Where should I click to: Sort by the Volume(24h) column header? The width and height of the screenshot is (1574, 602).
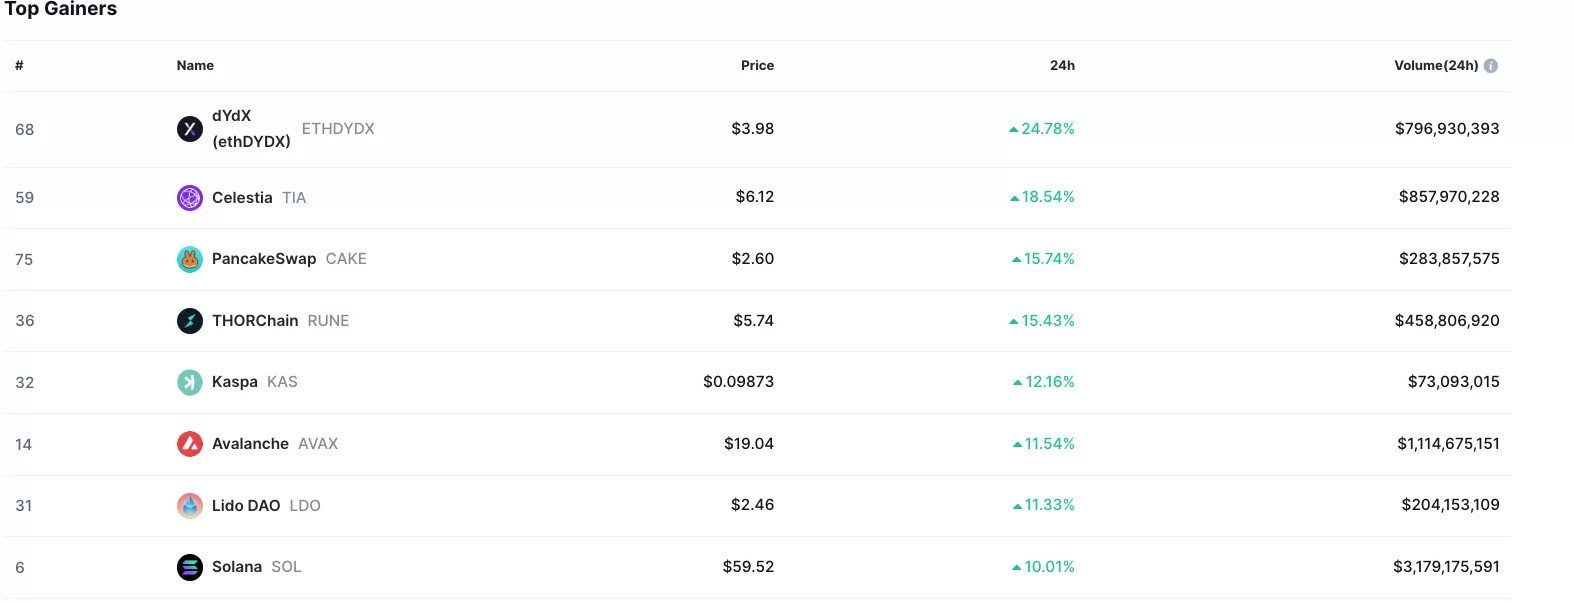[1436, 66]
